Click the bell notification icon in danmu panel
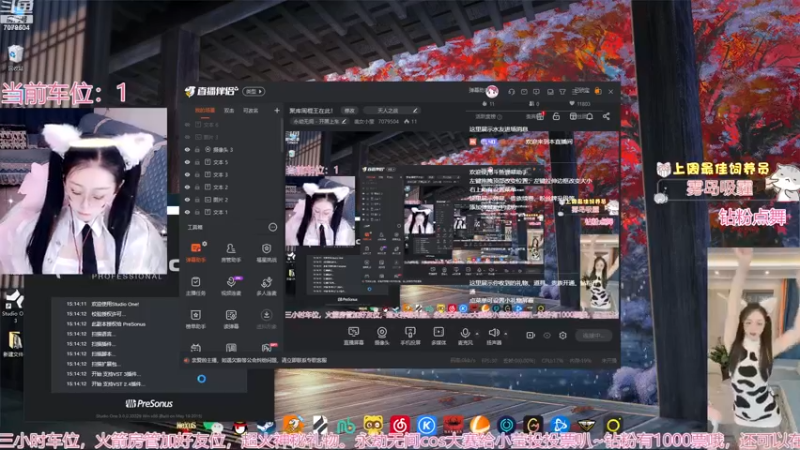The width and height of the screenshot is (800, 450). coord(589,116)
